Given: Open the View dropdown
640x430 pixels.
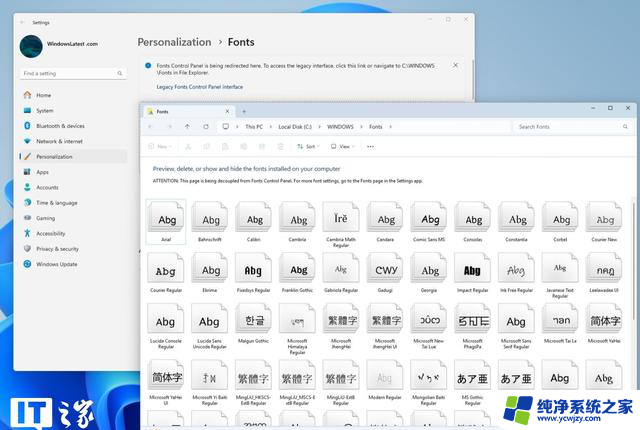Looking at the screenshot, I should coord(342,146).
